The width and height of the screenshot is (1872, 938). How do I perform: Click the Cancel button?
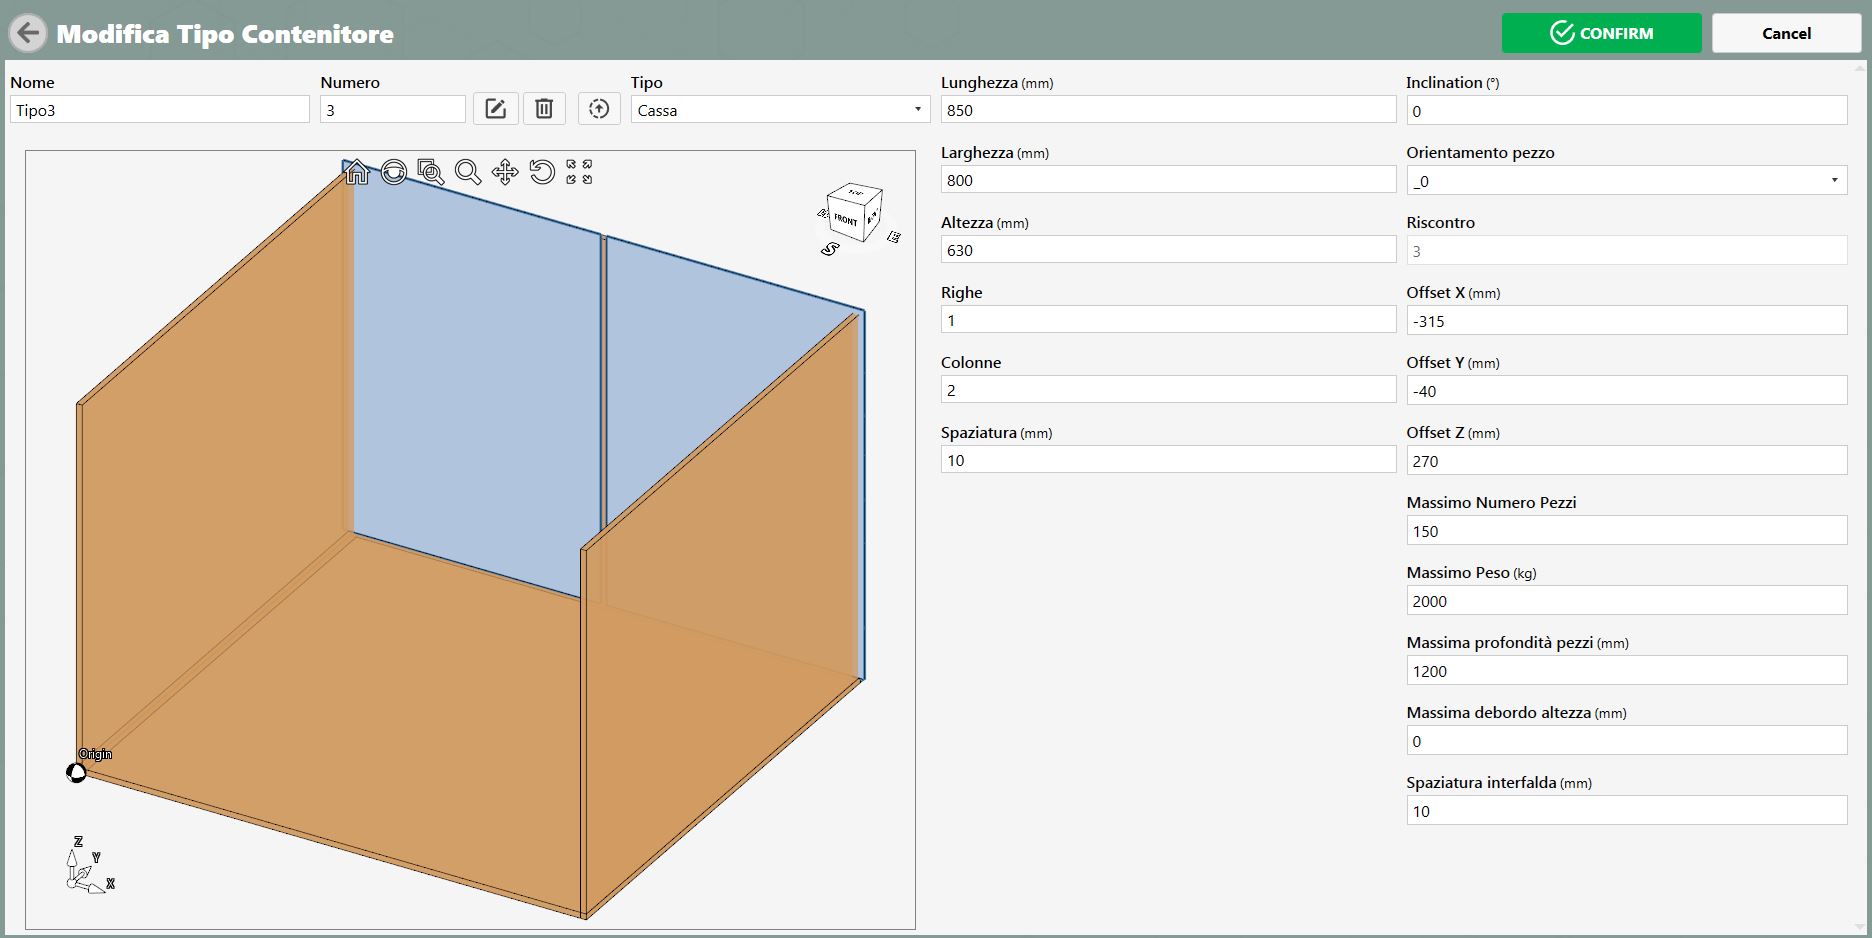1786,33
